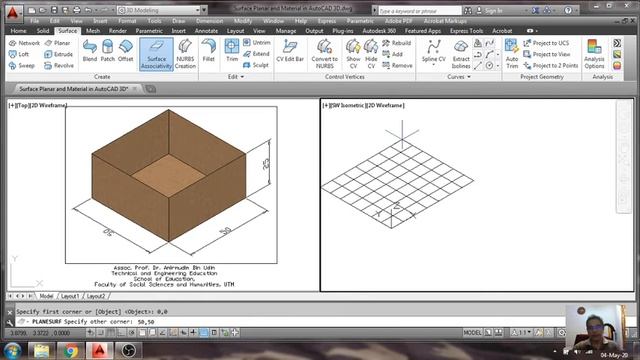Open the Draw menu
640x360 pixels.
tap(178, 21)
